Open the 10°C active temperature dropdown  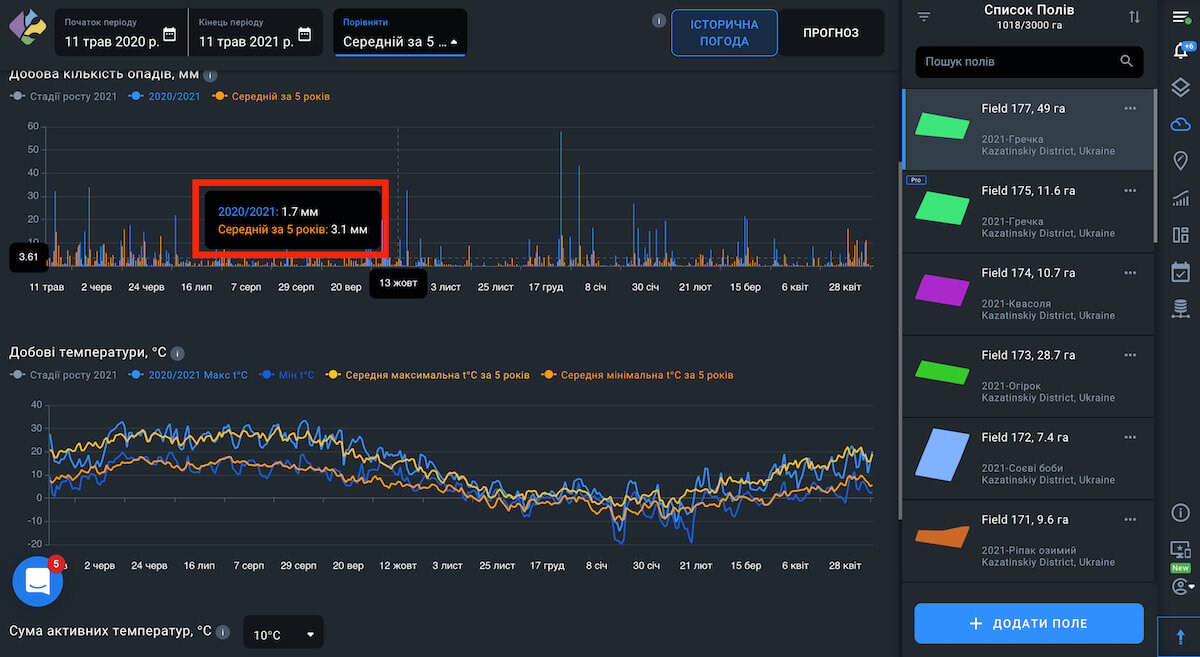(283, 634)
